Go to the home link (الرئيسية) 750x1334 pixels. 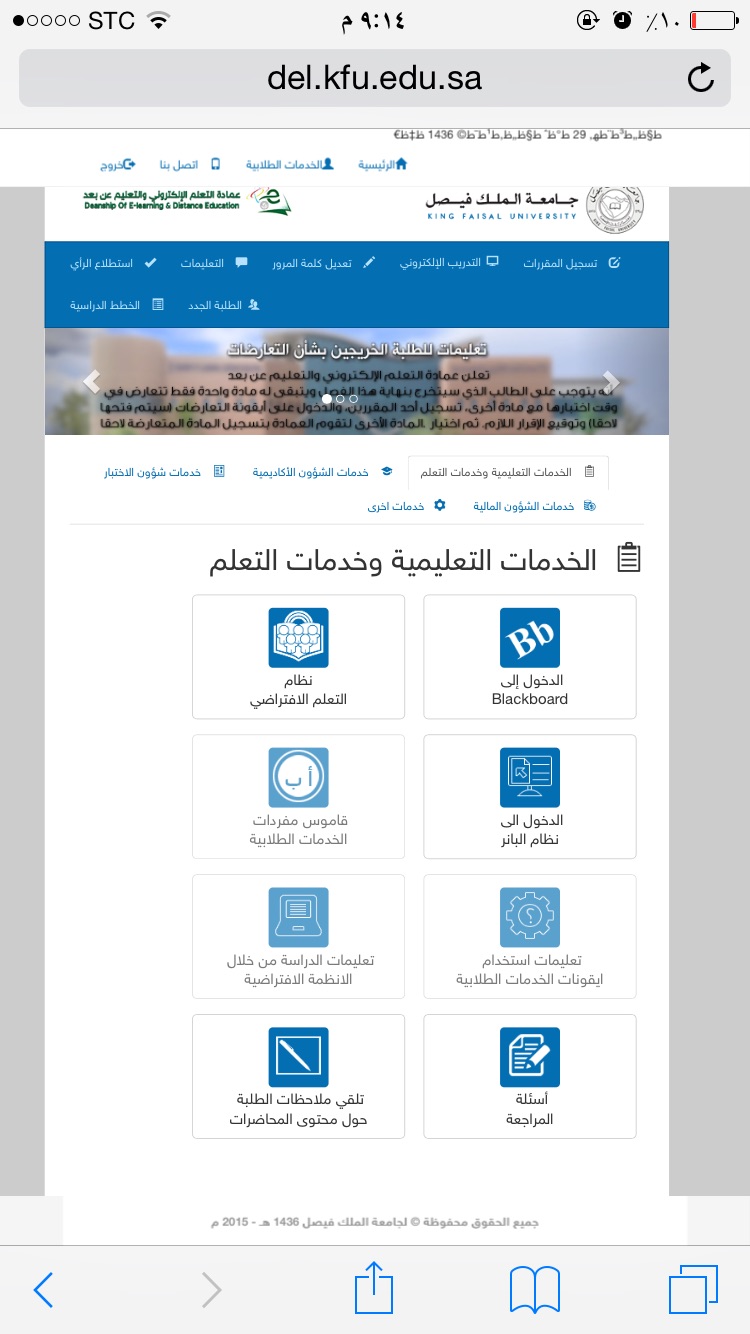coord(383,164)
